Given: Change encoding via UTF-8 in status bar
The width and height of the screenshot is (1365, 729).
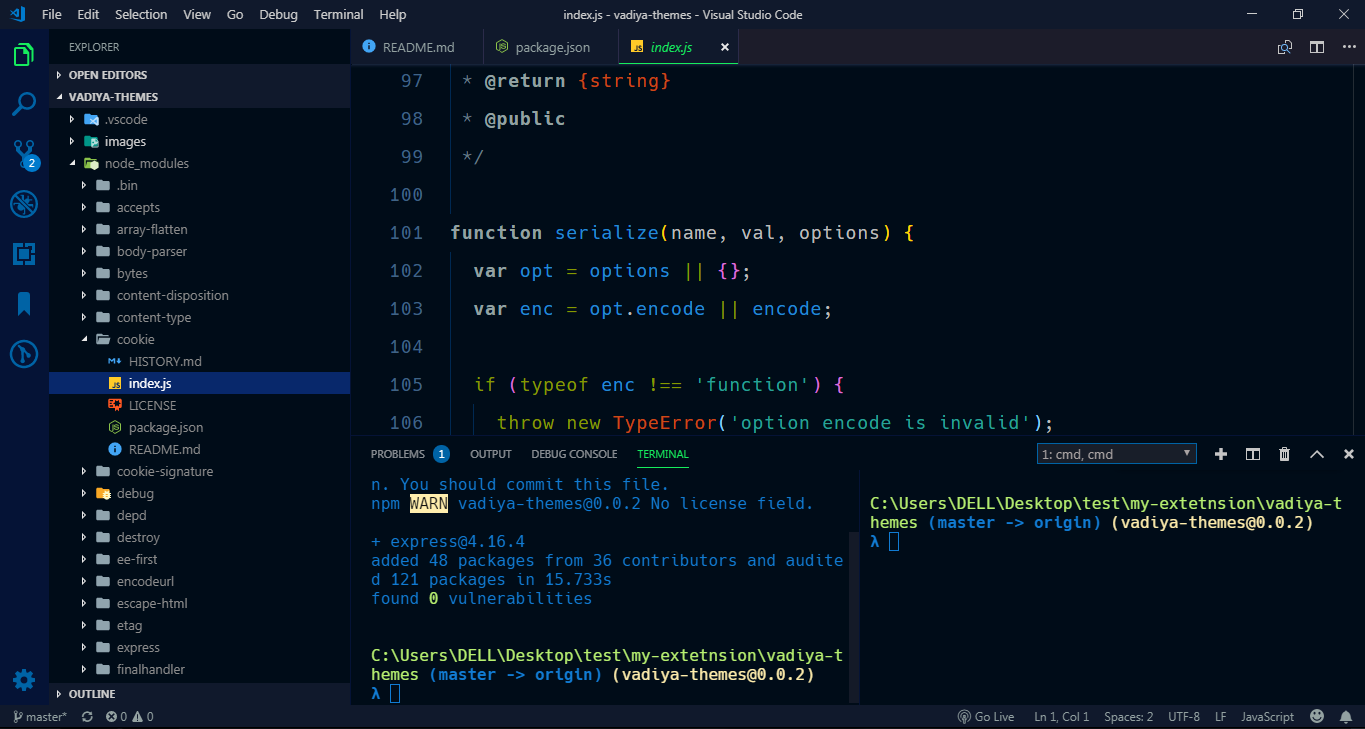Looking at the screenshot, I should pos(1184,717).
